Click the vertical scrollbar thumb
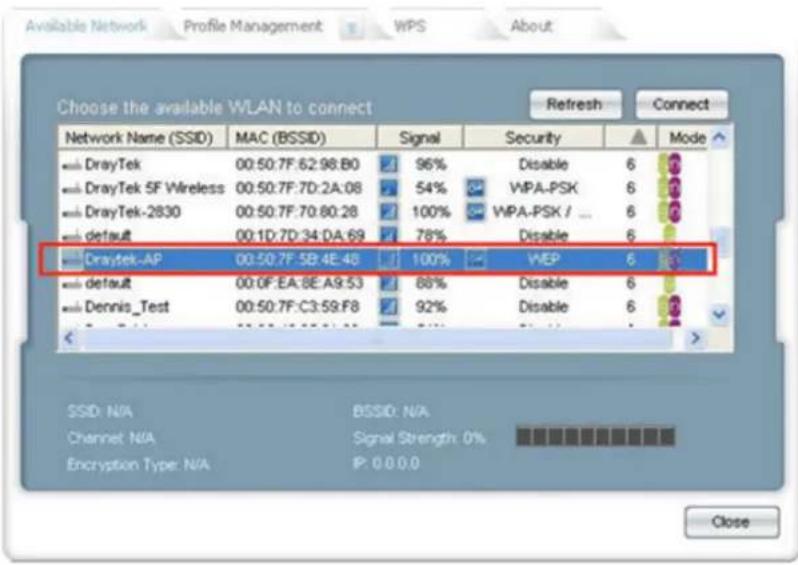 (x=721, y=242)
